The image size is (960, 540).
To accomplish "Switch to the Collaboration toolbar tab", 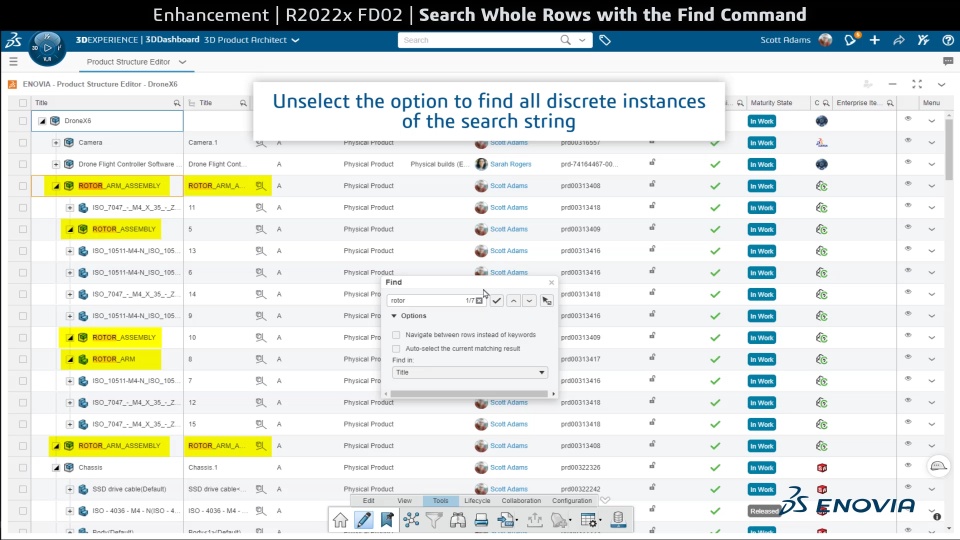I will tap(521, 501).
